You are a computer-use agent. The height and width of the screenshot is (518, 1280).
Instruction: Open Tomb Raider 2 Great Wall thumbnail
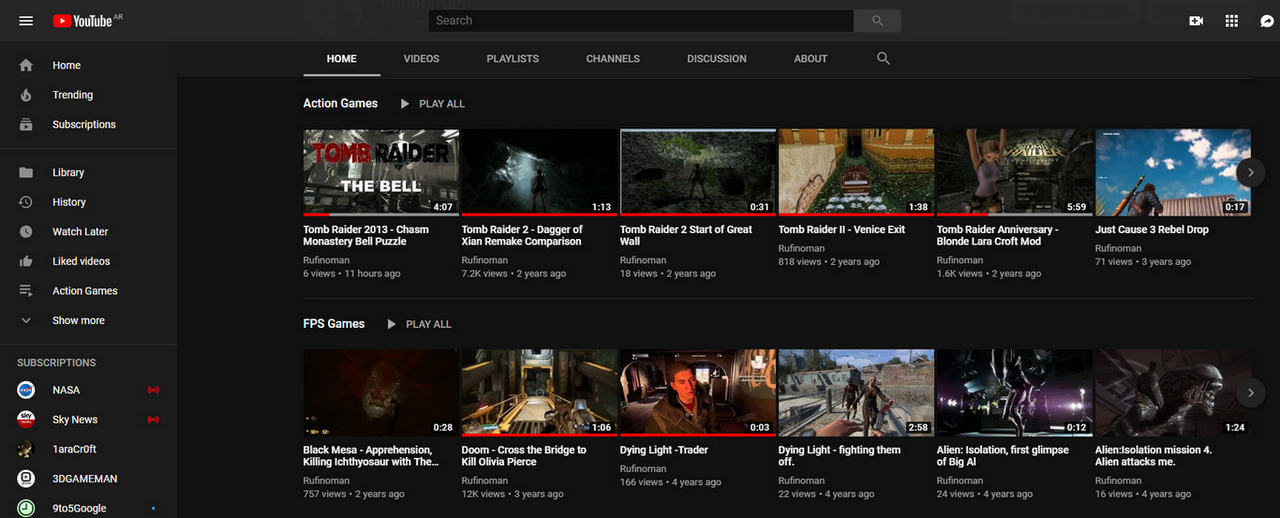point(698,172)
